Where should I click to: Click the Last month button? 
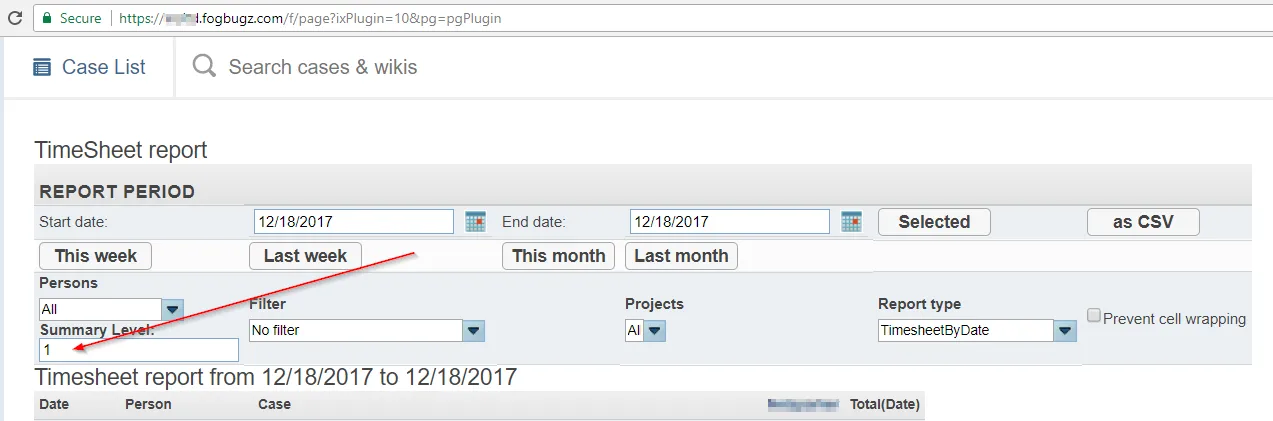click(681, 256)
